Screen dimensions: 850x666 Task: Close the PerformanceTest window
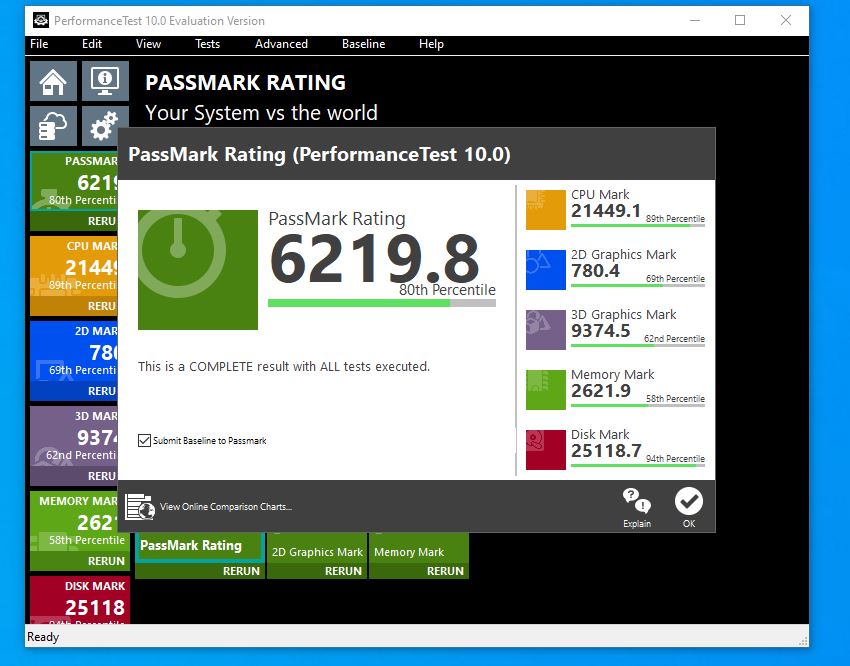pyautogui.click(x=786, y=21)
